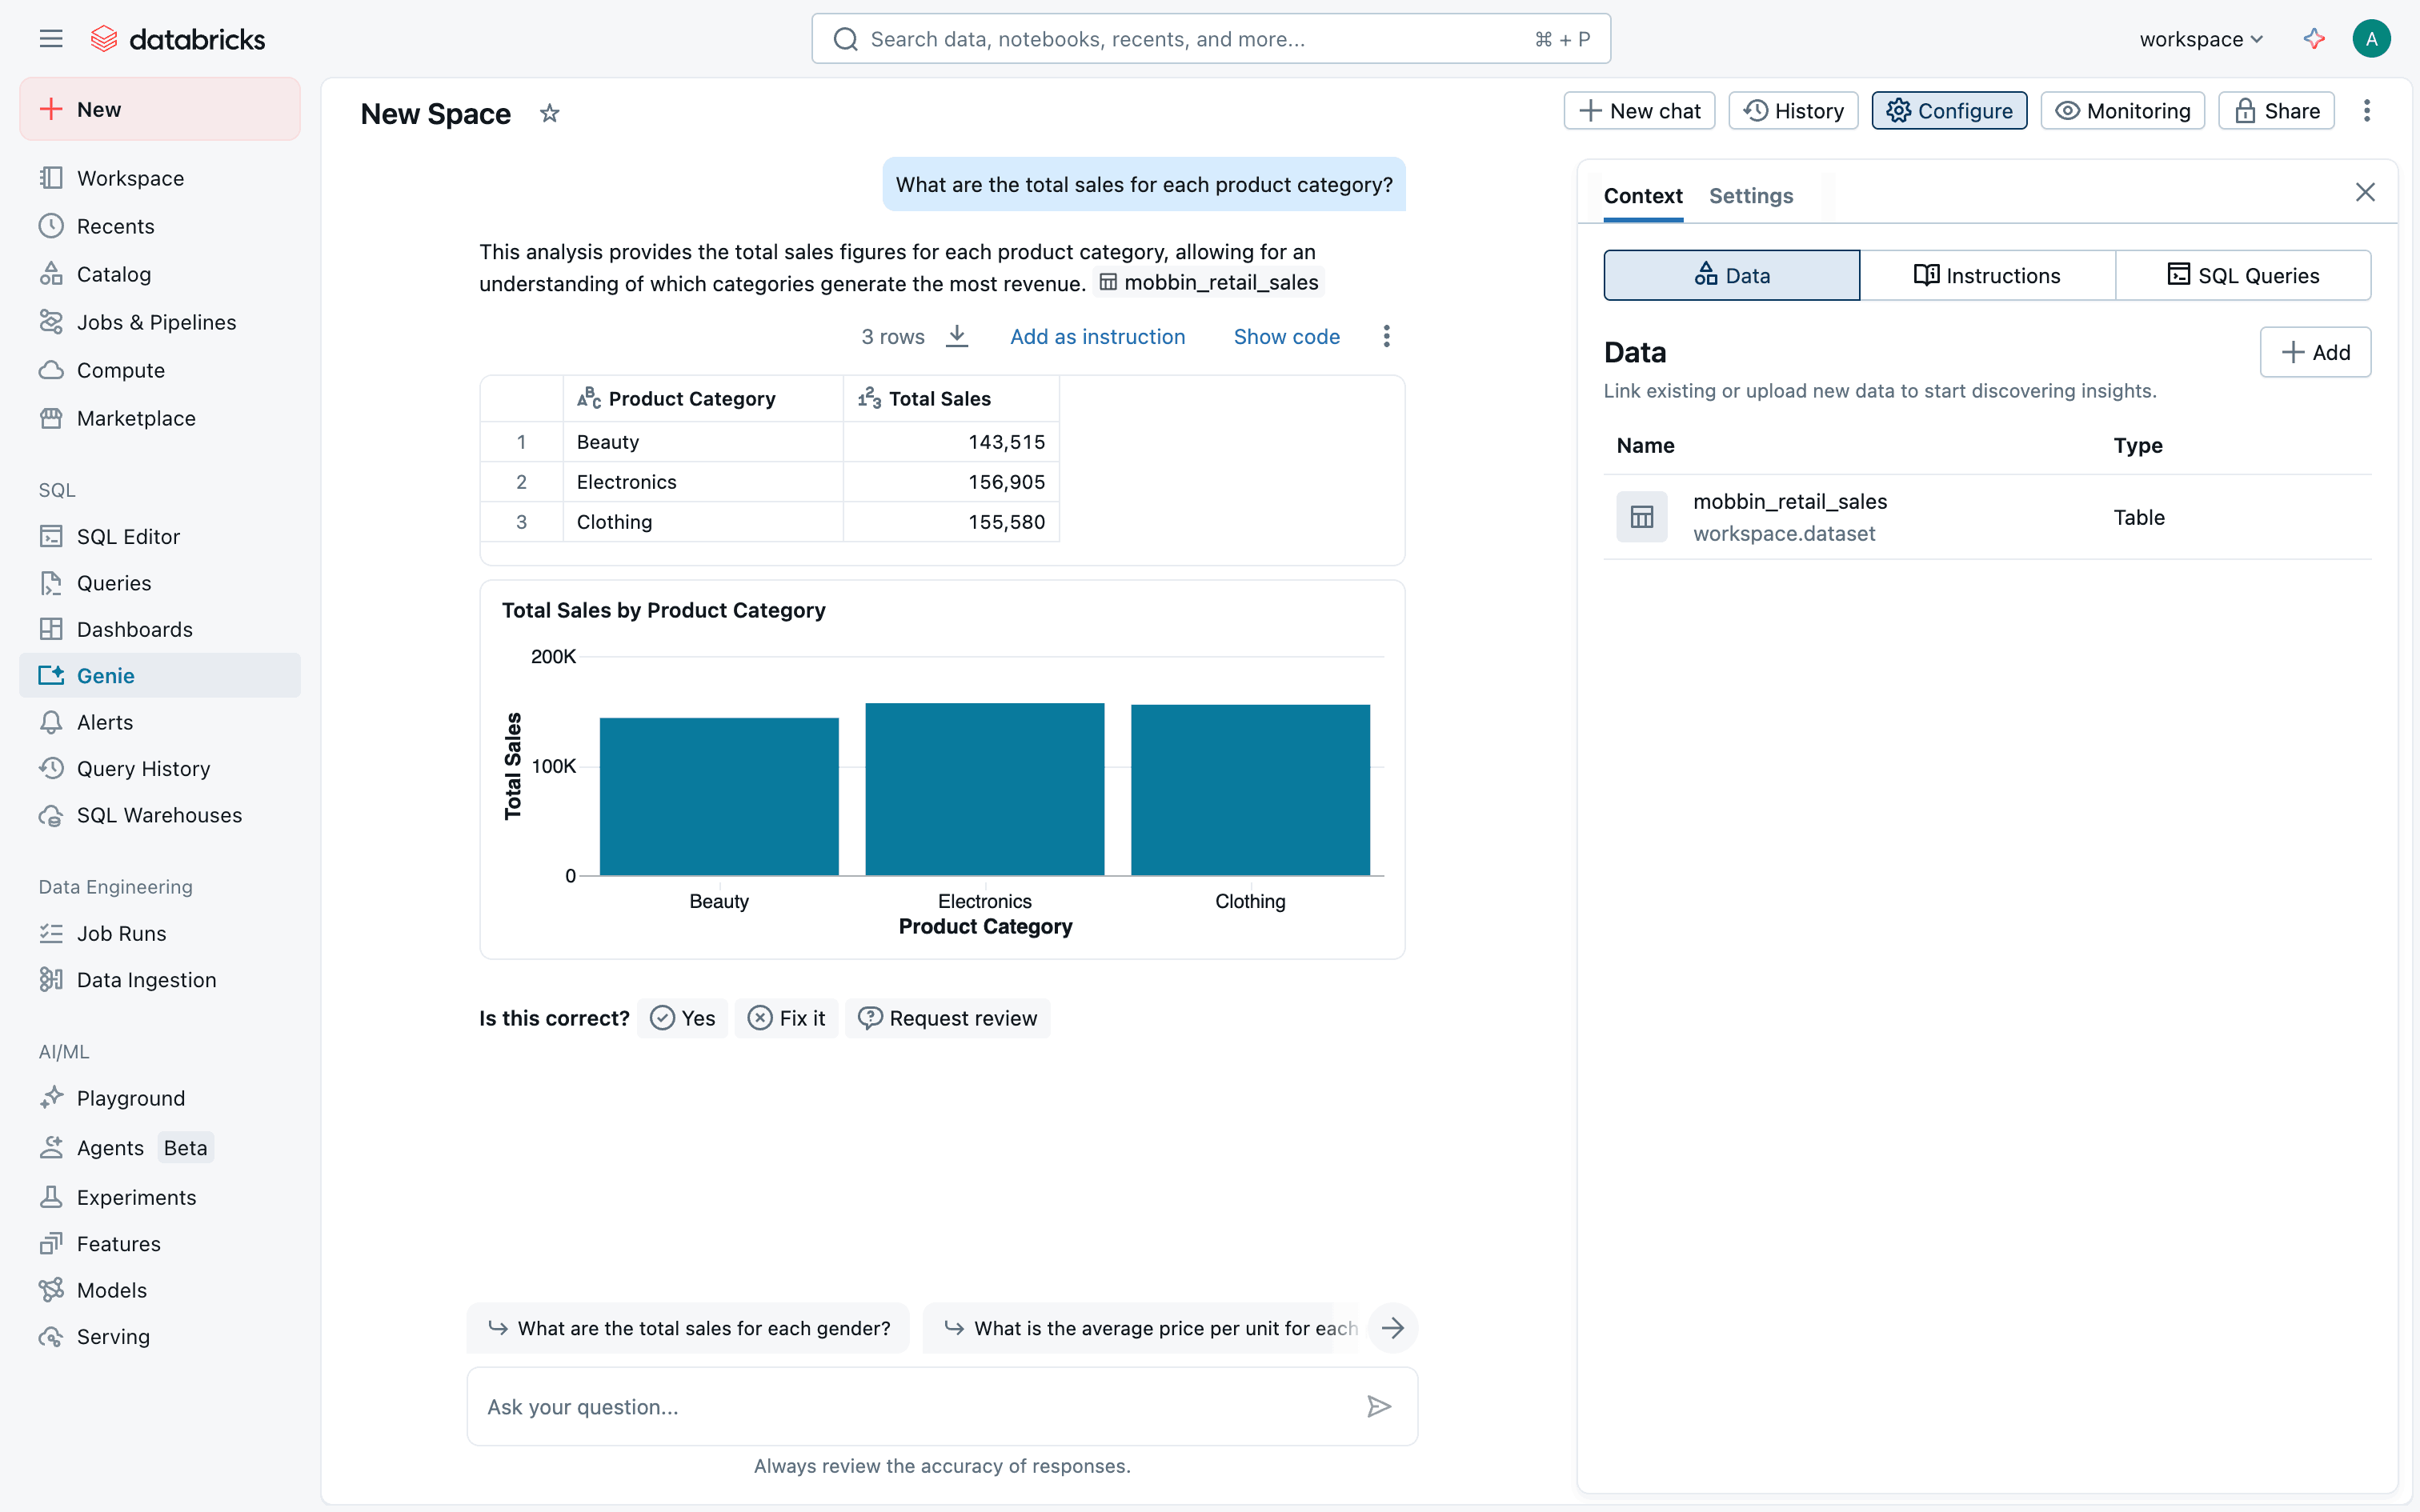Star the New Space as favorite
Screen dimensions: 2420x1512
pyautogui.click(x=549, y=114)
